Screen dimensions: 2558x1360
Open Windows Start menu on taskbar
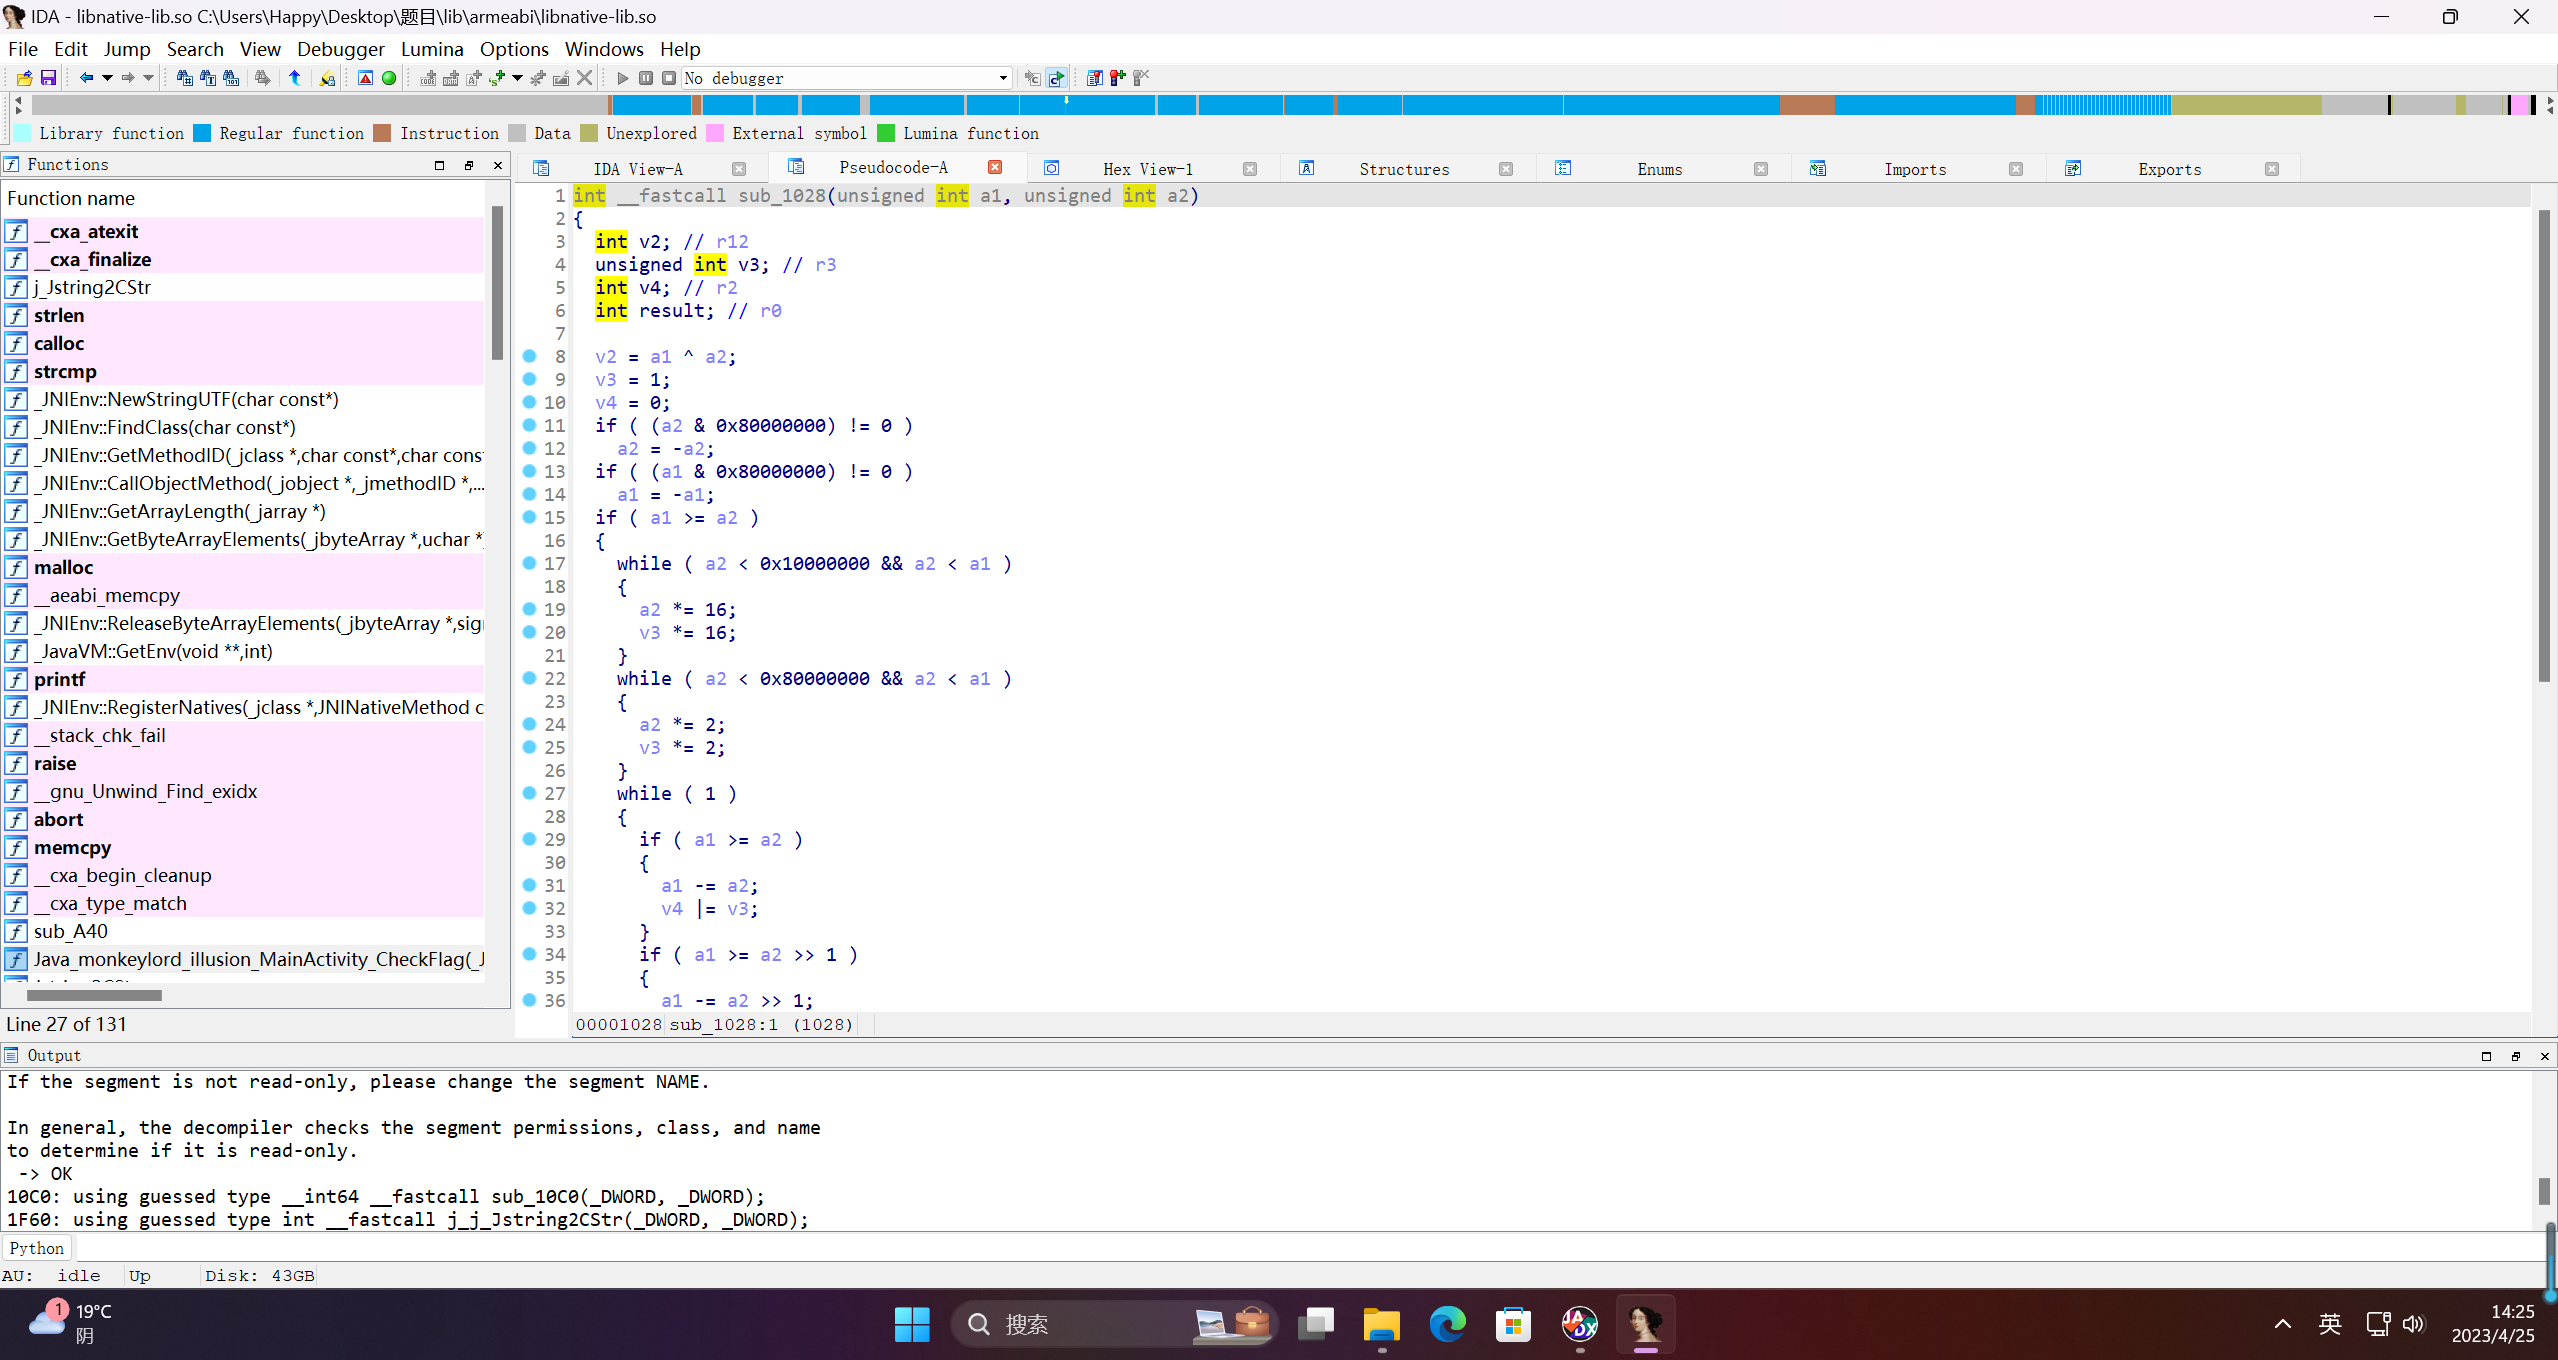click(x=912, y=1324)
